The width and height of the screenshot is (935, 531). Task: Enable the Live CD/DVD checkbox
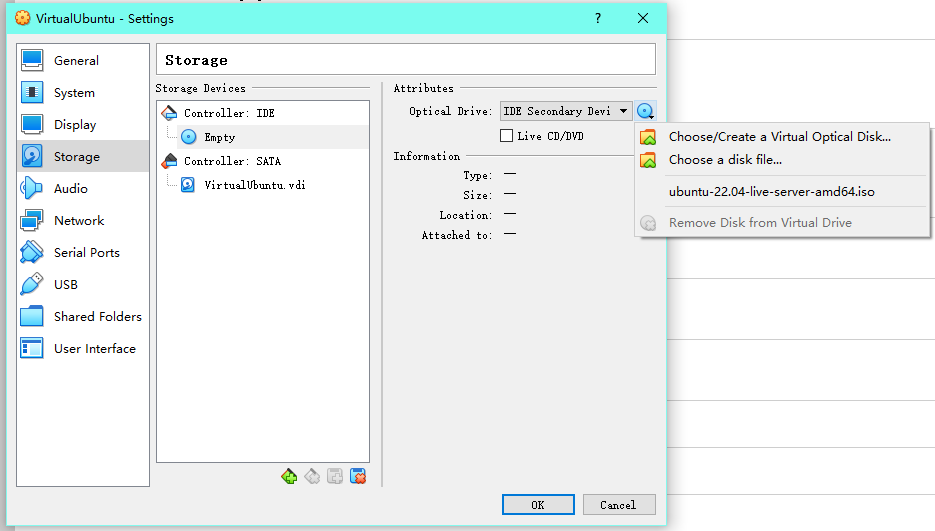point(506,136)
